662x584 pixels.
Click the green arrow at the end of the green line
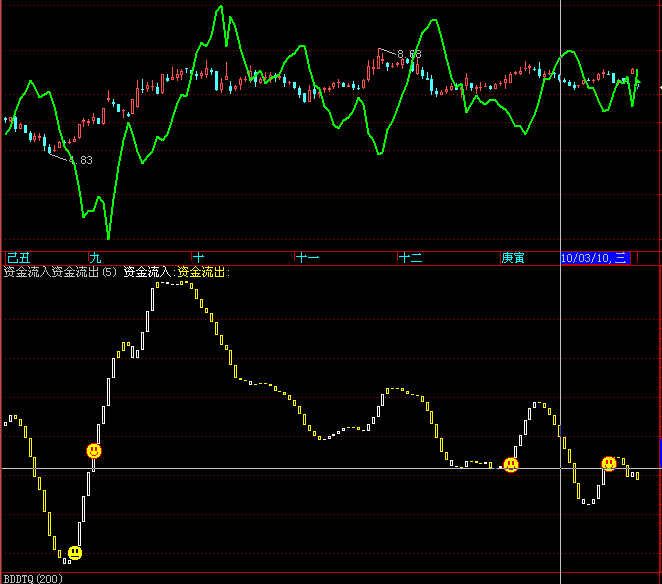pyautogui.click(x=638, y=80)
